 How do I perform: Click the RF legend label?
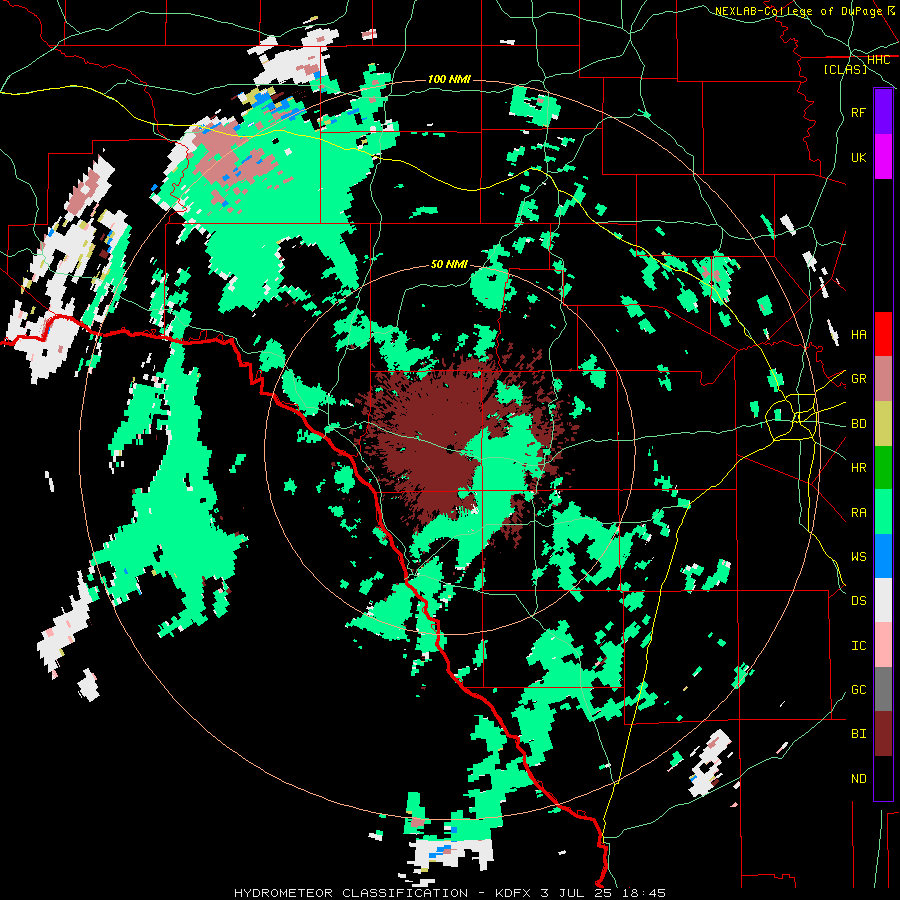(859, 112)
